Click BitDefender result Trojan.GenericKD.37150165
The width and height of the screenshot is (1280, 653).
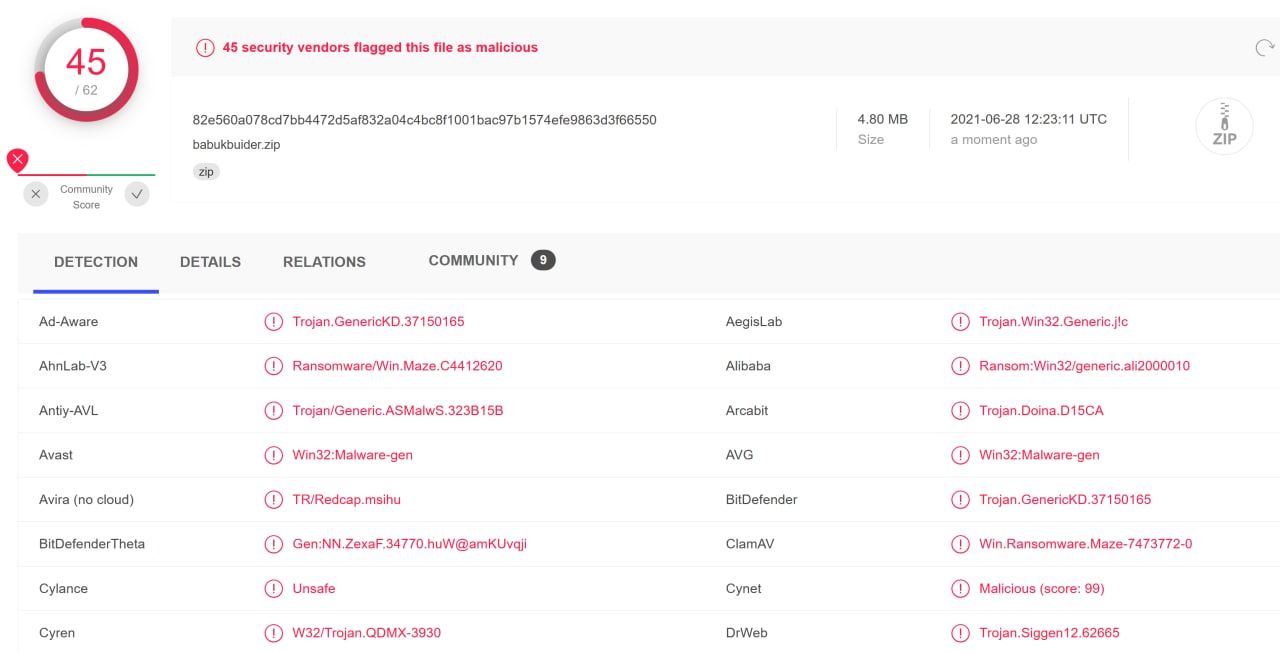click(x=1065, y=499)
